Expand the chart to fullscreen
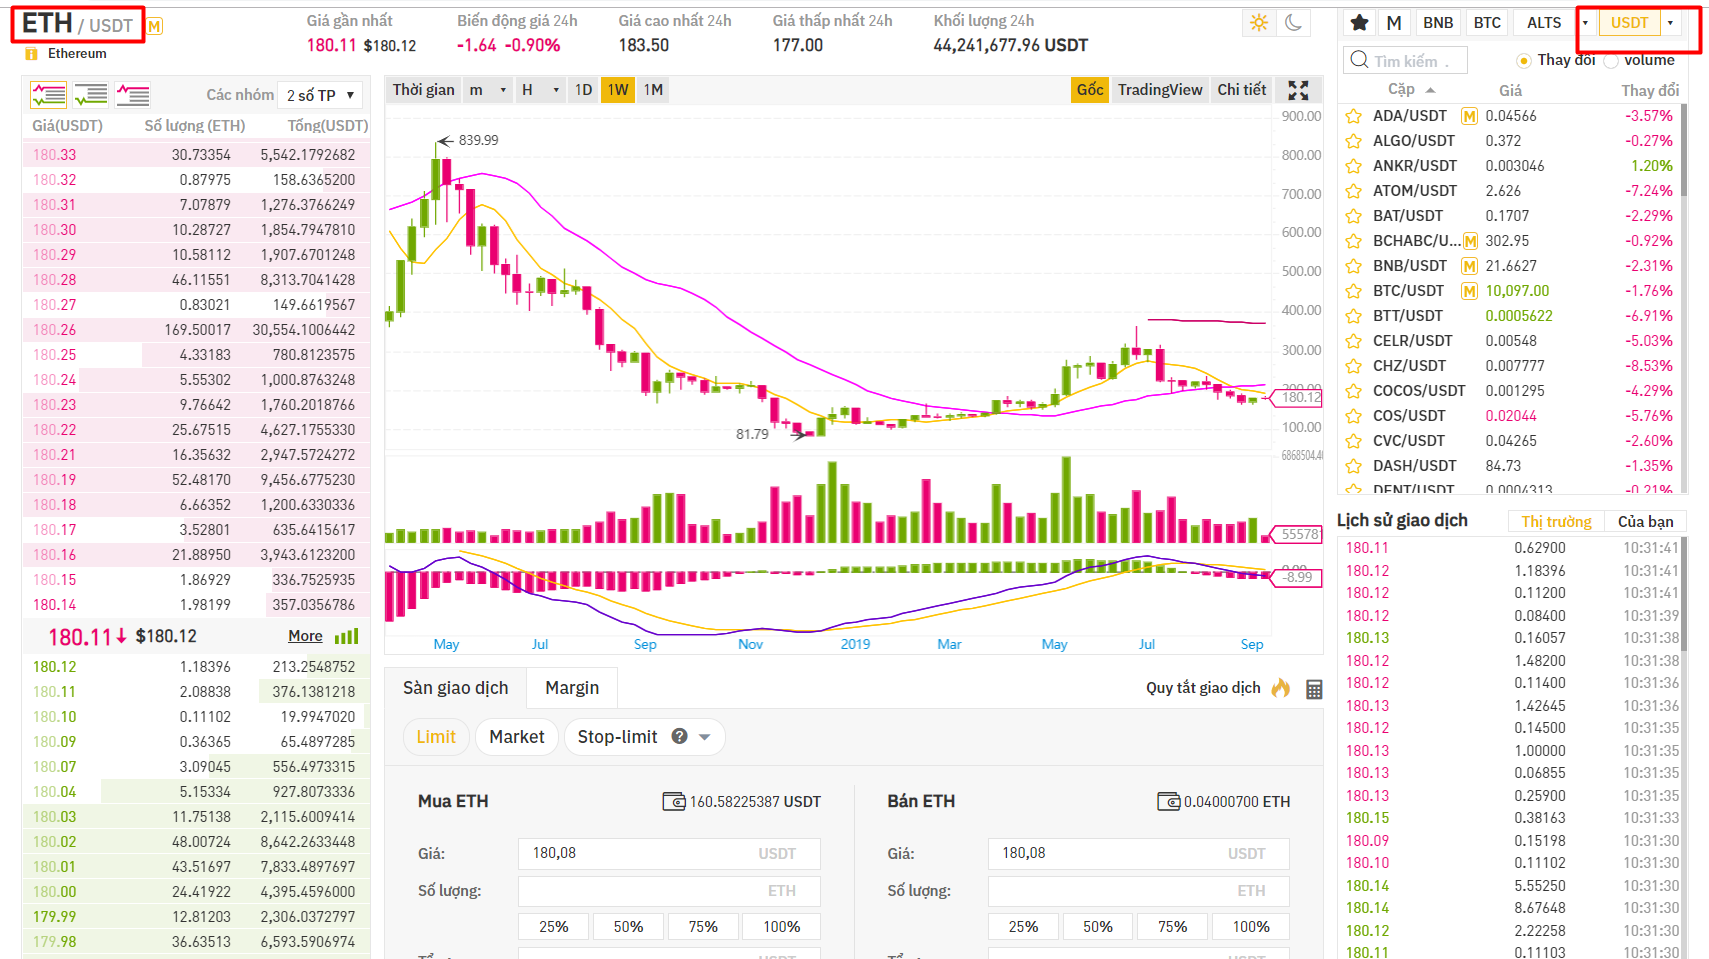Screen dimensions: 1709x959 (x=1298, y=91)
